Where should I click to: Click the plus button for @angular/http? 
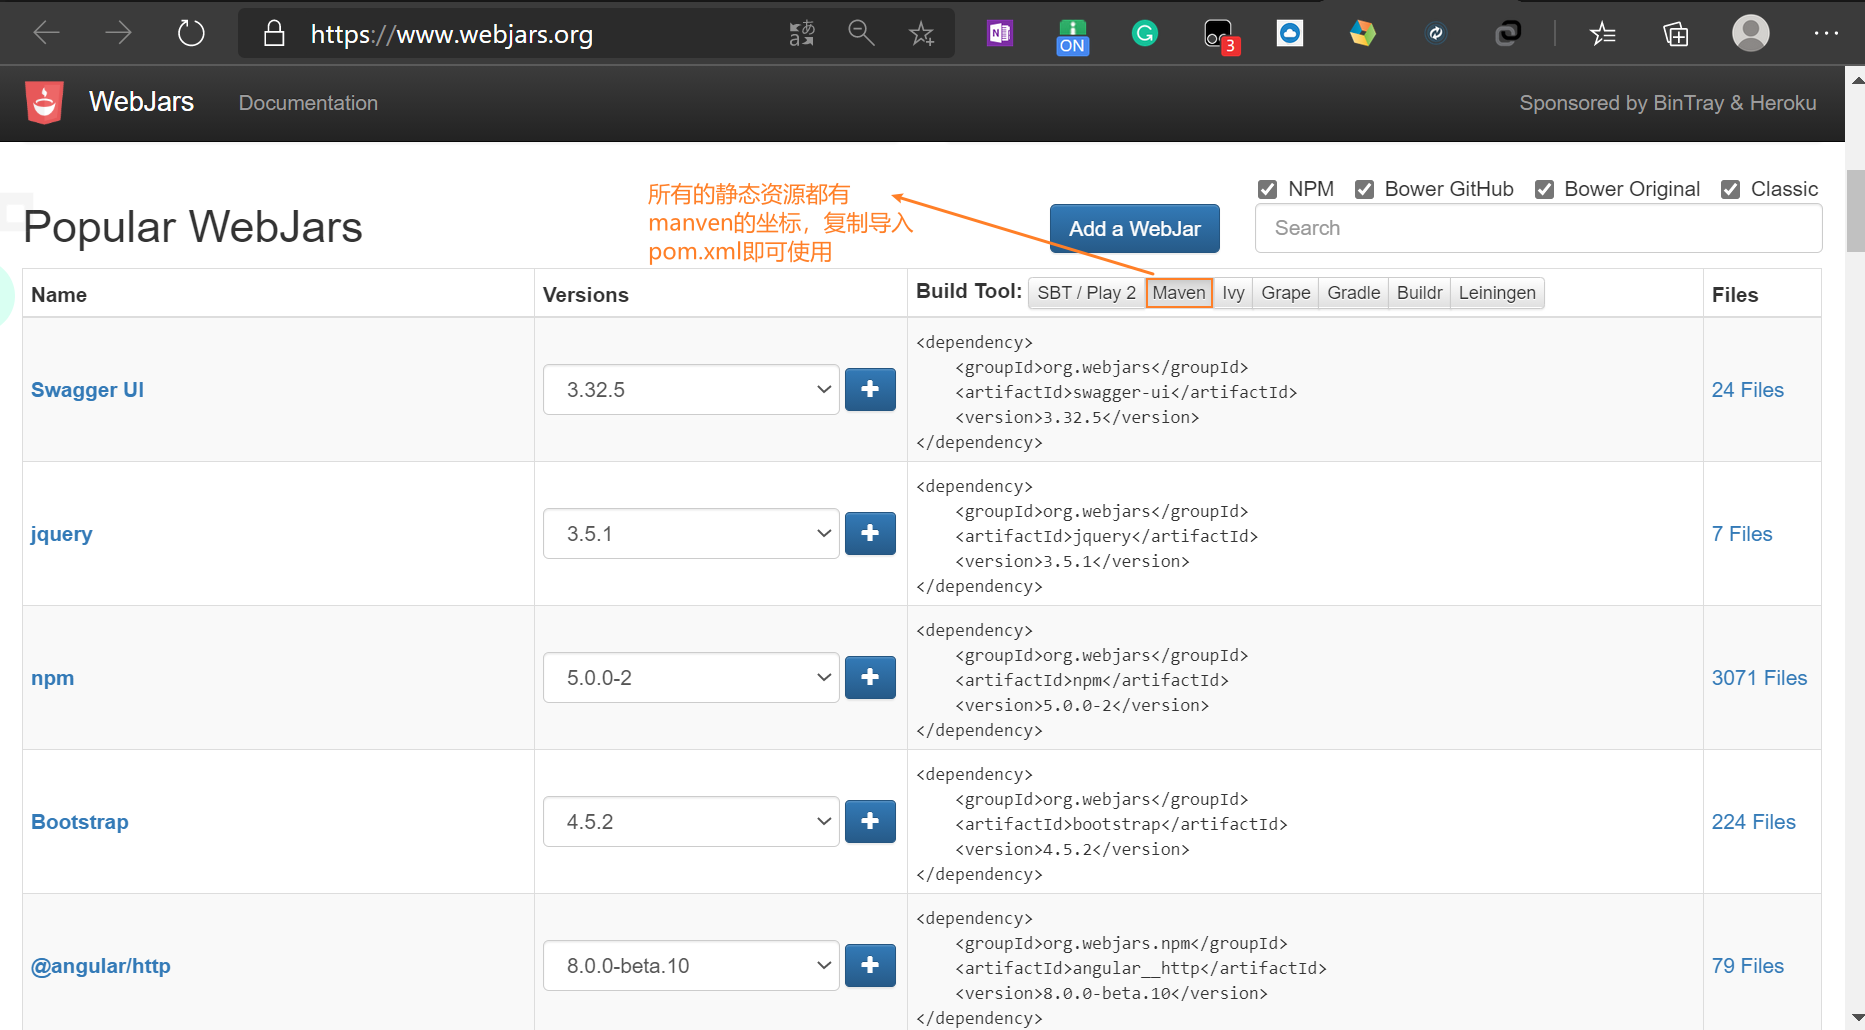pyautogui.click(x=870, y=965)
